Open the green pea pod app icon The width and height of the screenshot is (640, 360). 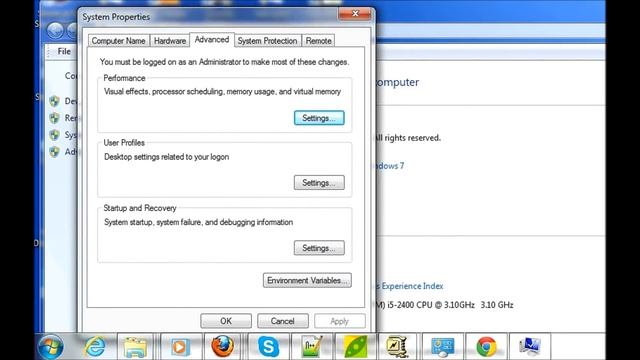pos(355,347)
